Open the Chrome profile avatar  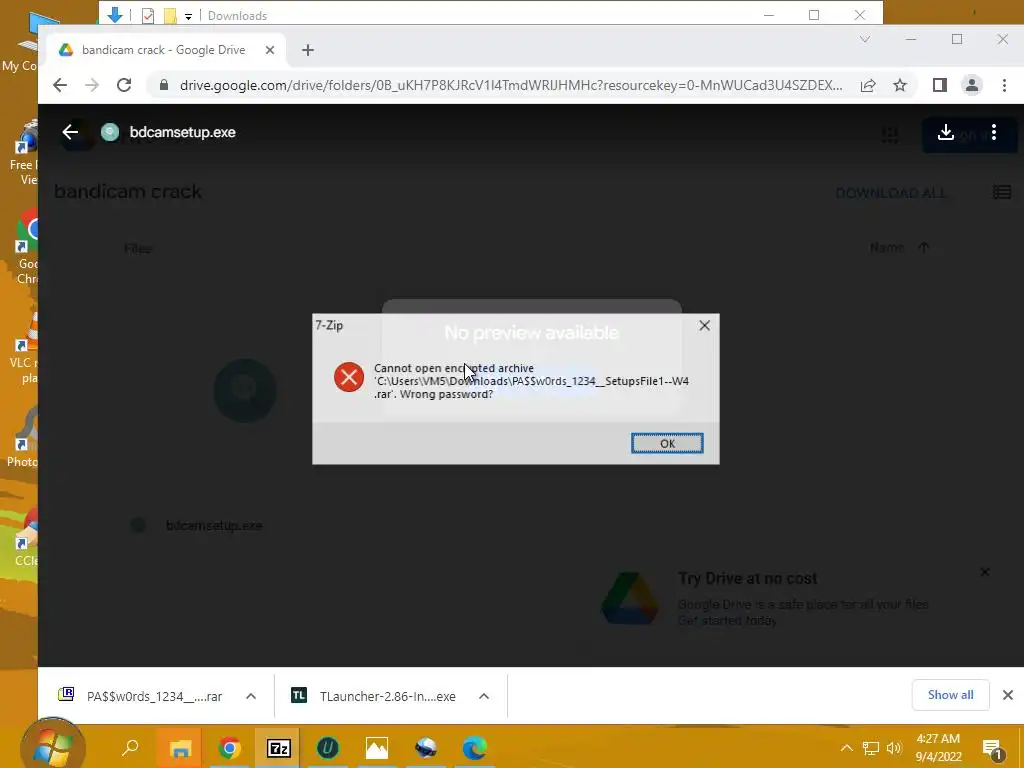click(x=972, y=85)
